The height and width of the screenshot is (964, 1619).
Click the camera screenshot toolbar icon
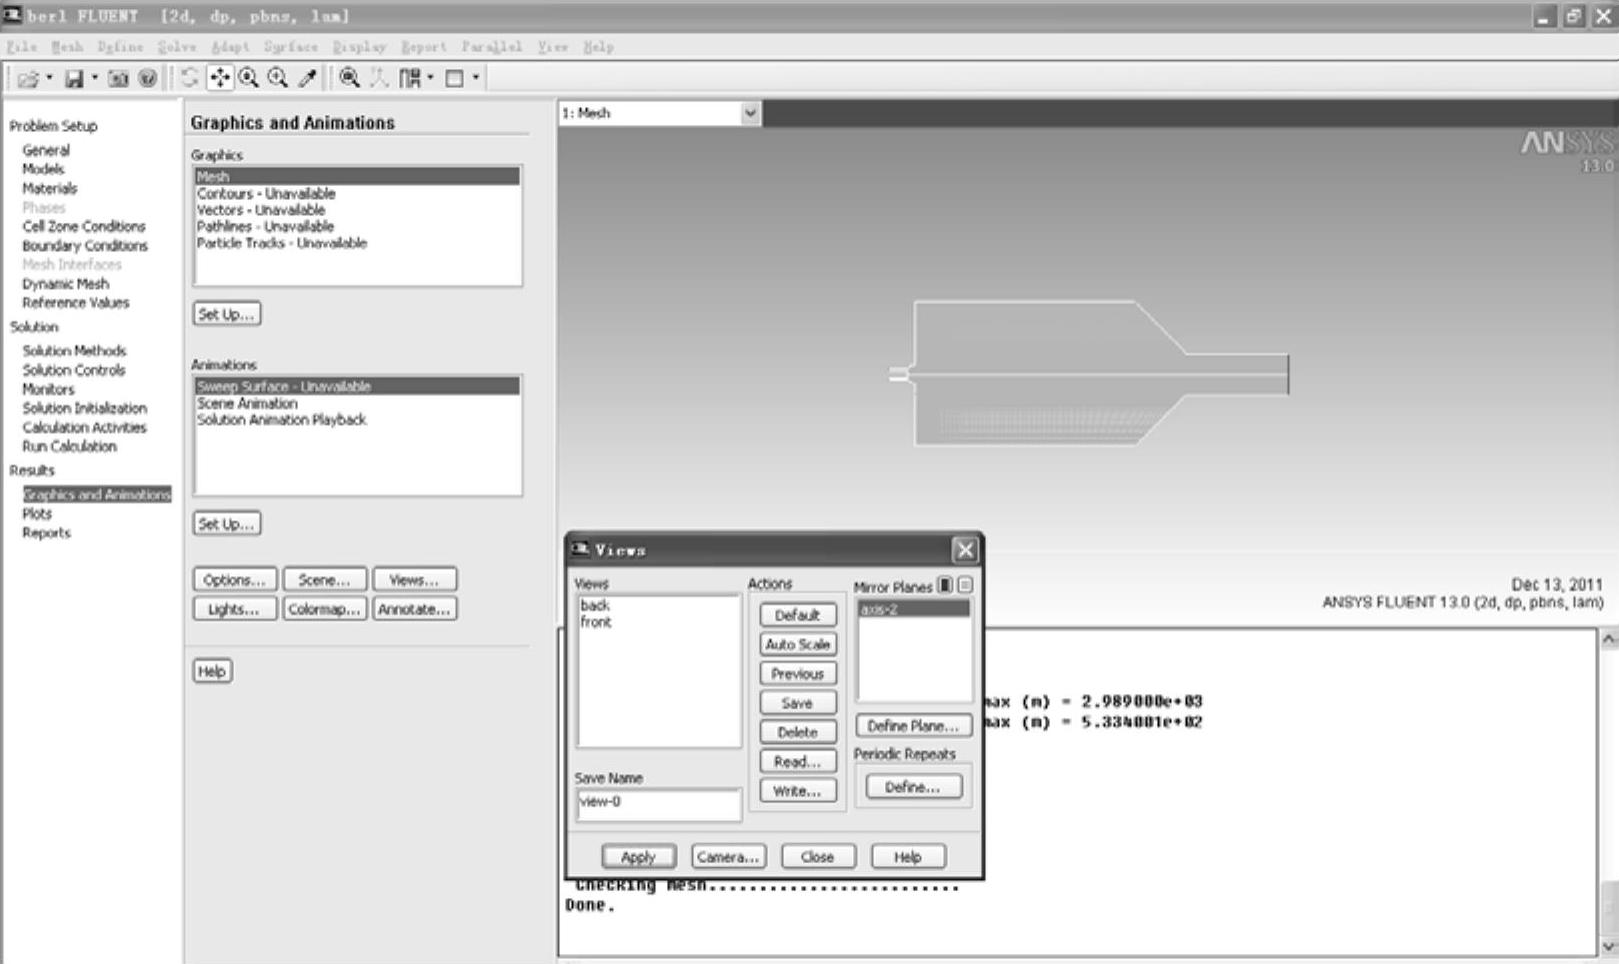(118, 78)
